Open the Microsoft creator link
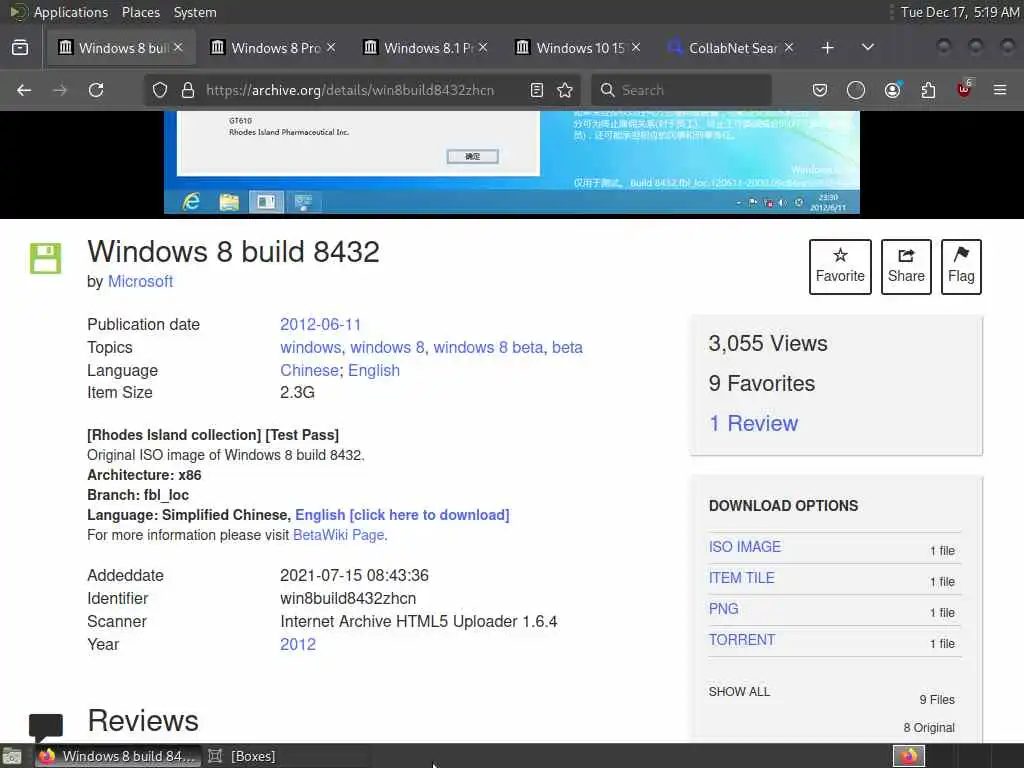Image resolution: width=1024 pixels, height=768 pixels. 140,281
